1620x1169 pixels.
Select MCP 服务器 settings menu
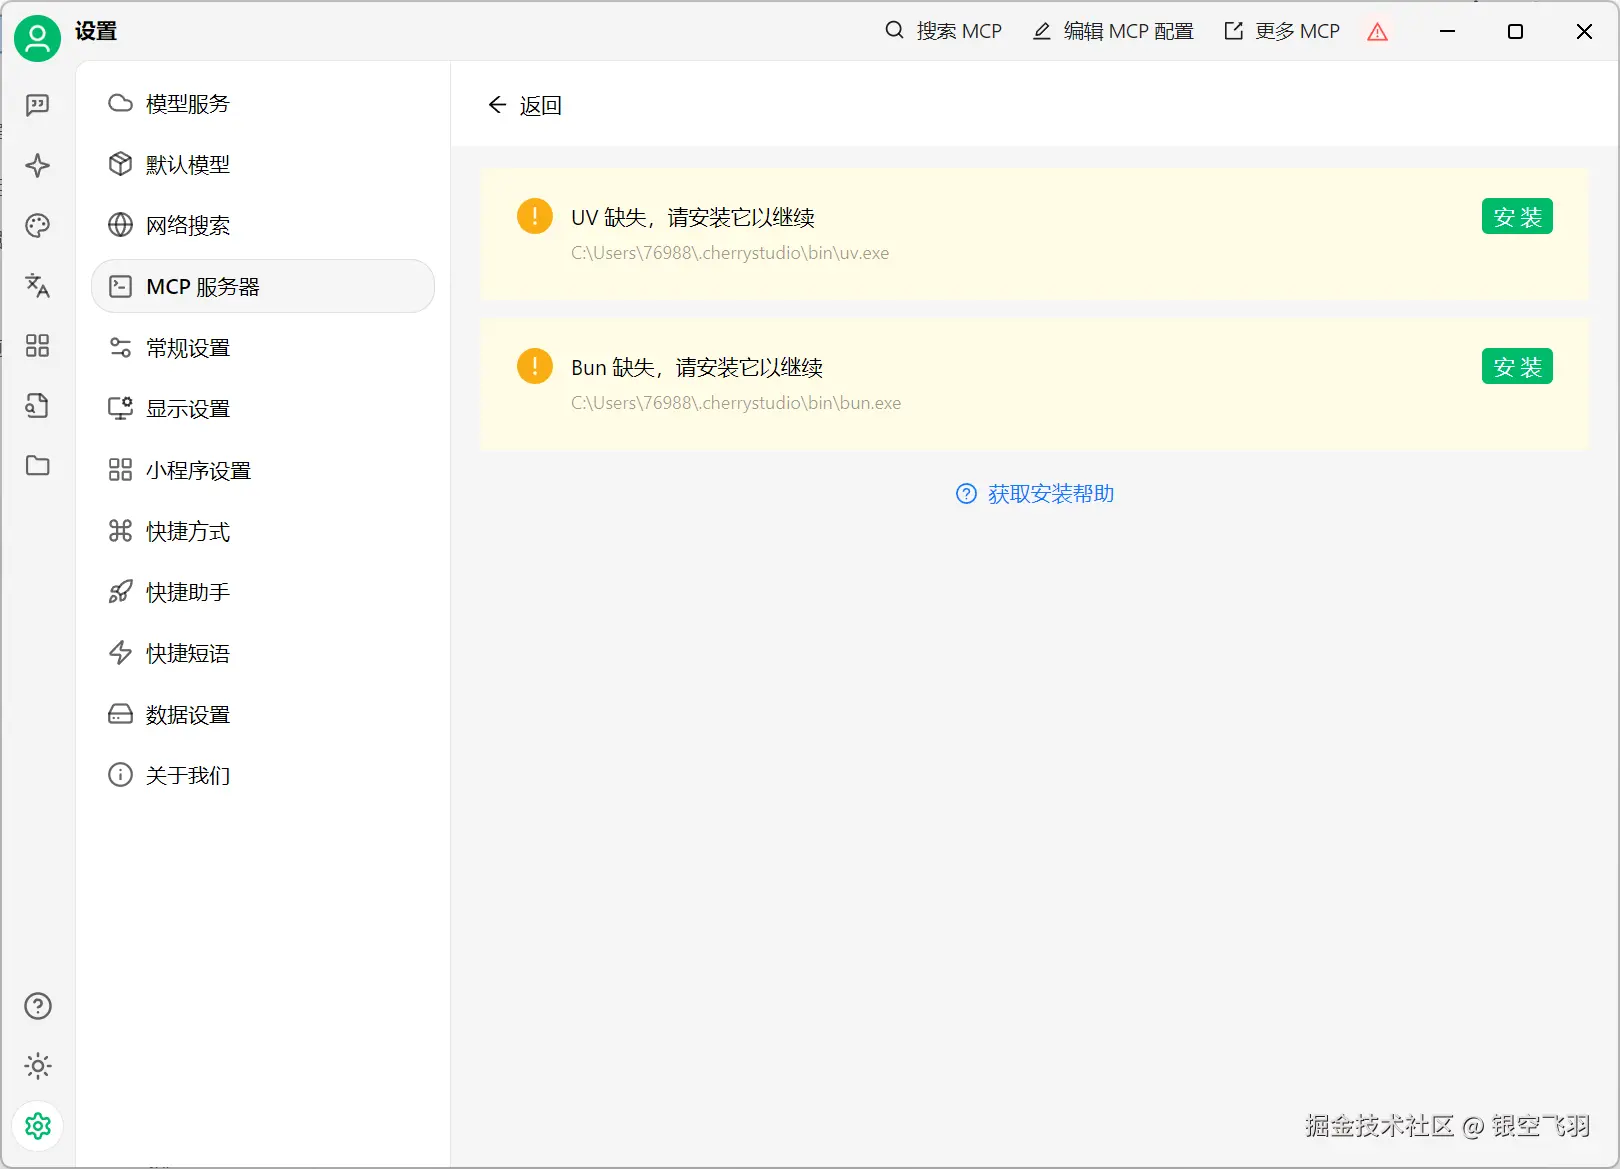click(x=263, y=286)
